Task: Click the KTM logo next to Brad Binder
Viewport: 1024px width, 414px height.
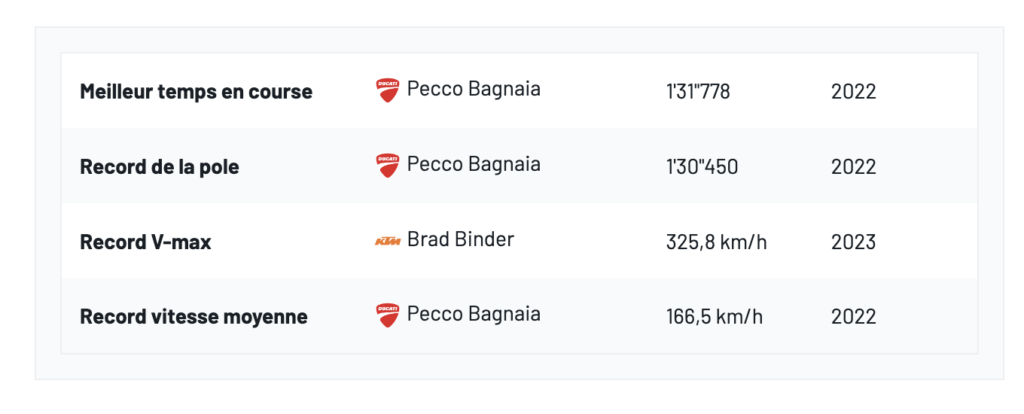Action: point(387,241)
